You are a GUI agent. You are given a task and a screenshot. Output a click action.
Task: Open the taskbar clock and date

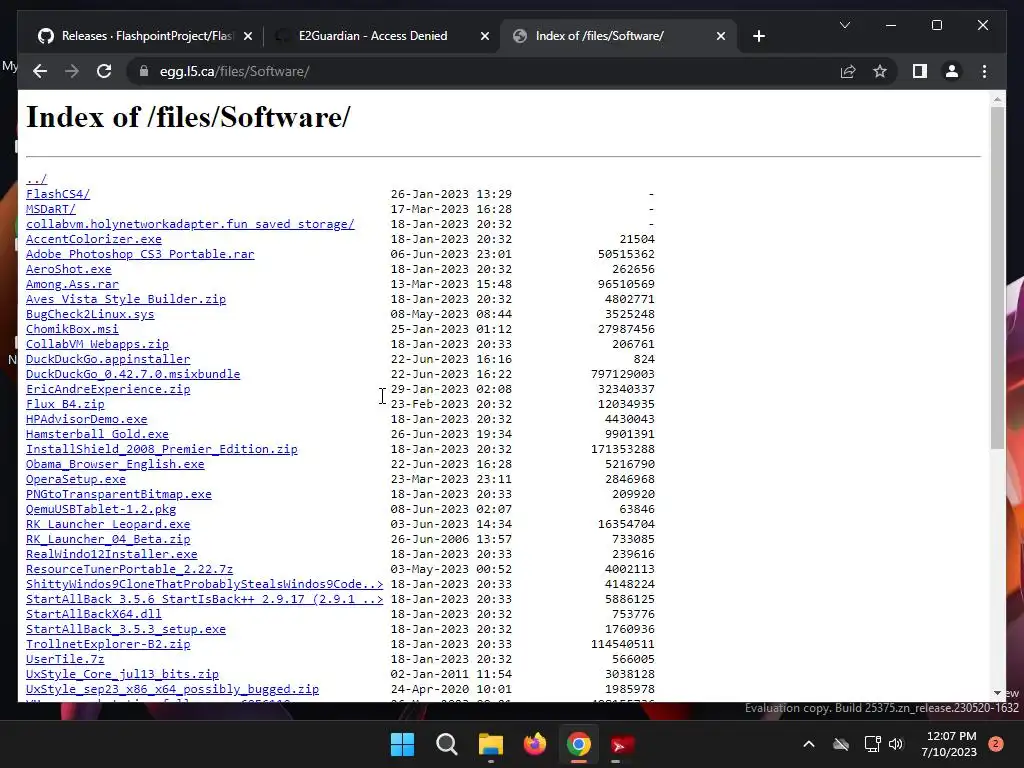point(949,744)
